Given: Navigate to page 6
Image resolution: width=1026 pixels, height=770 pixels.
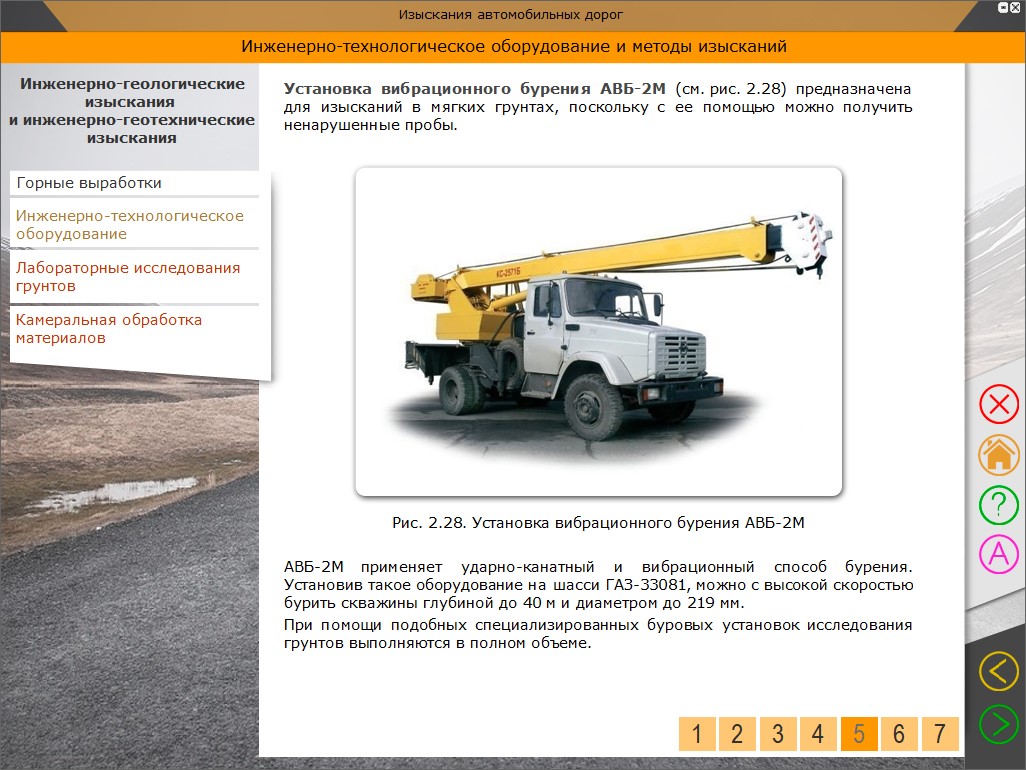Looking at the screenshot, I should pyautogui.click(x=899, y=734).
